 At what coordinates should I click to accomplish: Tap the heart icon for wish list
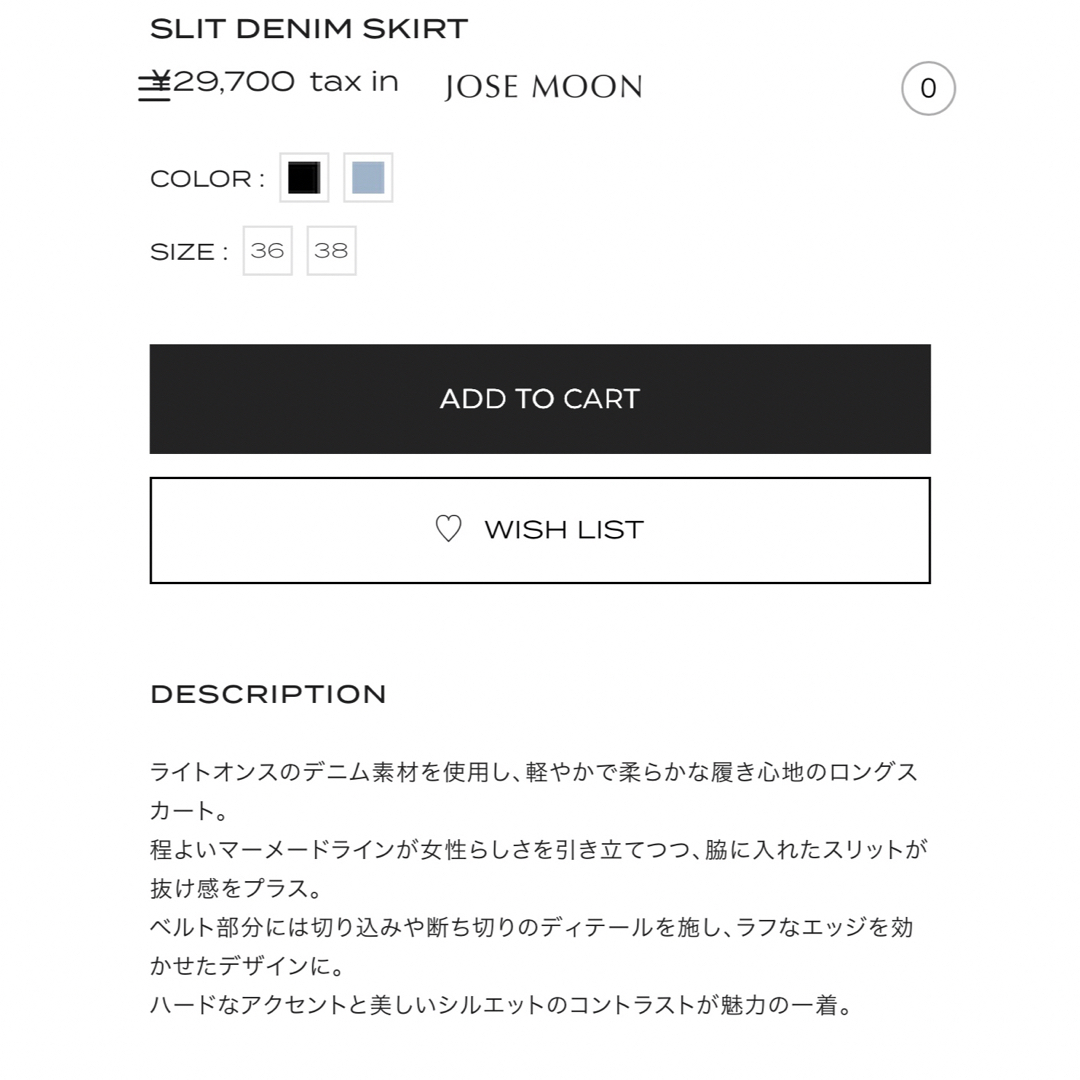[x=448, y=529]
